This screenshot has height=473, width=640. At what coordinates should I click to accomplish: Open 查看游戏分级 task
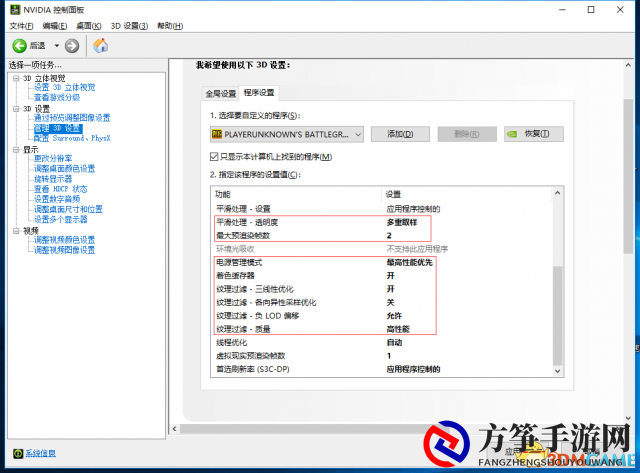tap(57, 98)
